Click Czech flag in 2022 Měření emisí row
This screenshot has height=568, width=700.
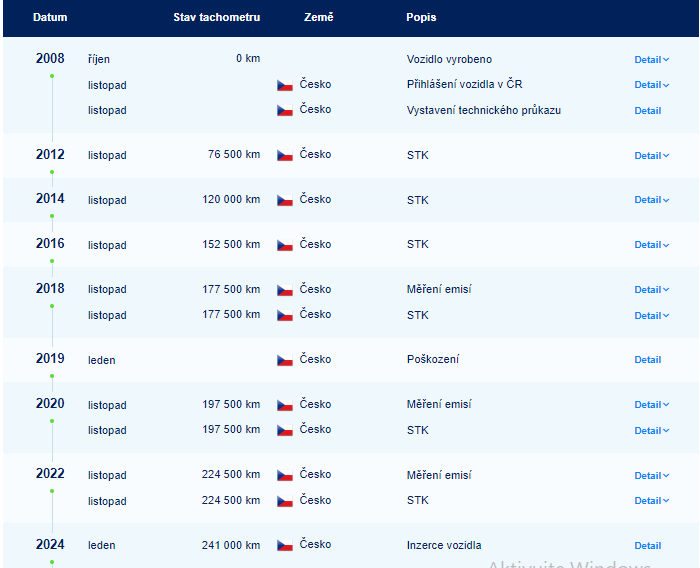pos(285,475)
